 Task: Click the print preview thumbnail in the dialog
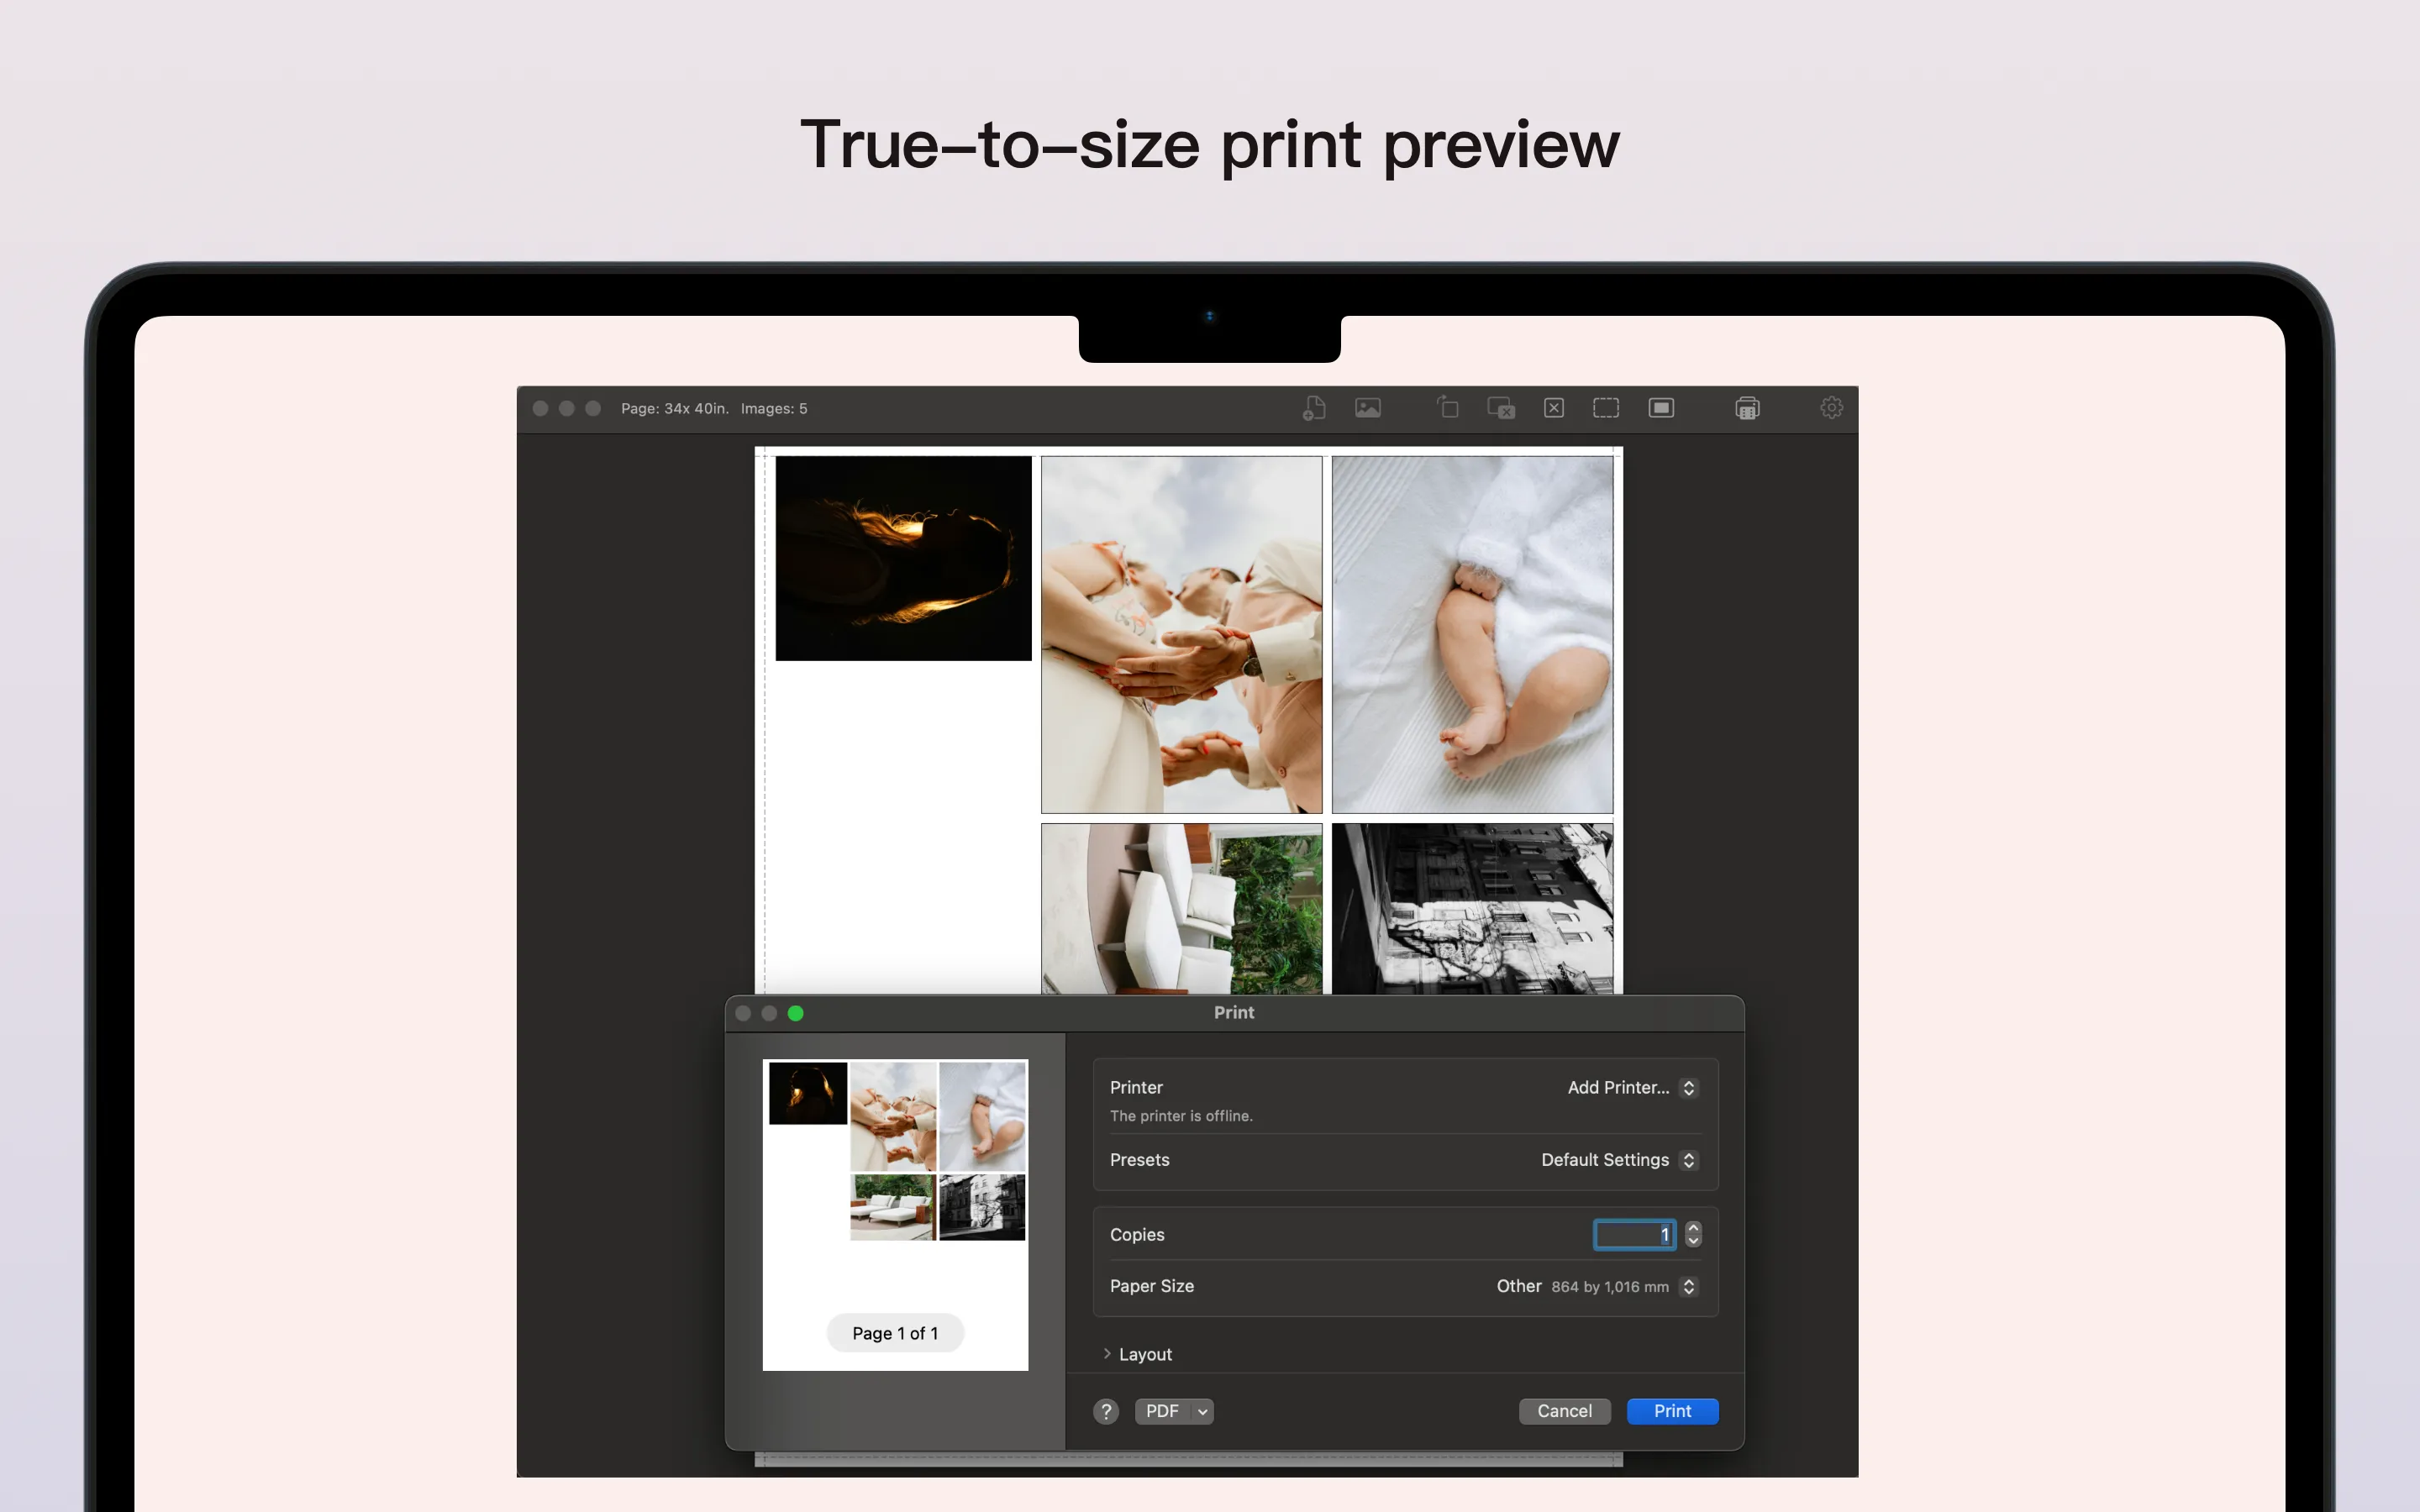click(895, 1214)
